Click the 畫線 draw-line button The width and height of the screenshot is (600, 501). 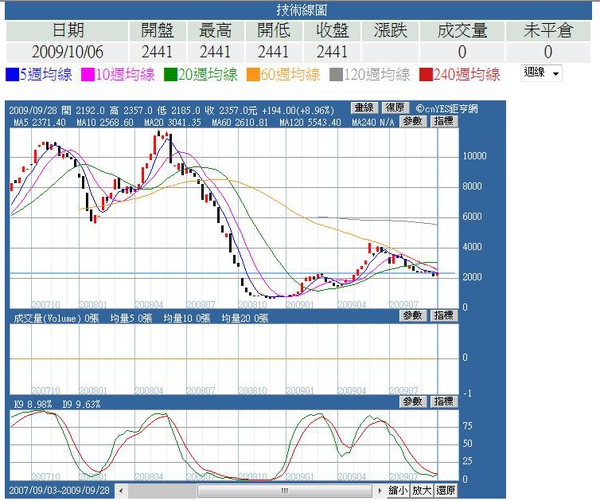click(x=364, y=108)
